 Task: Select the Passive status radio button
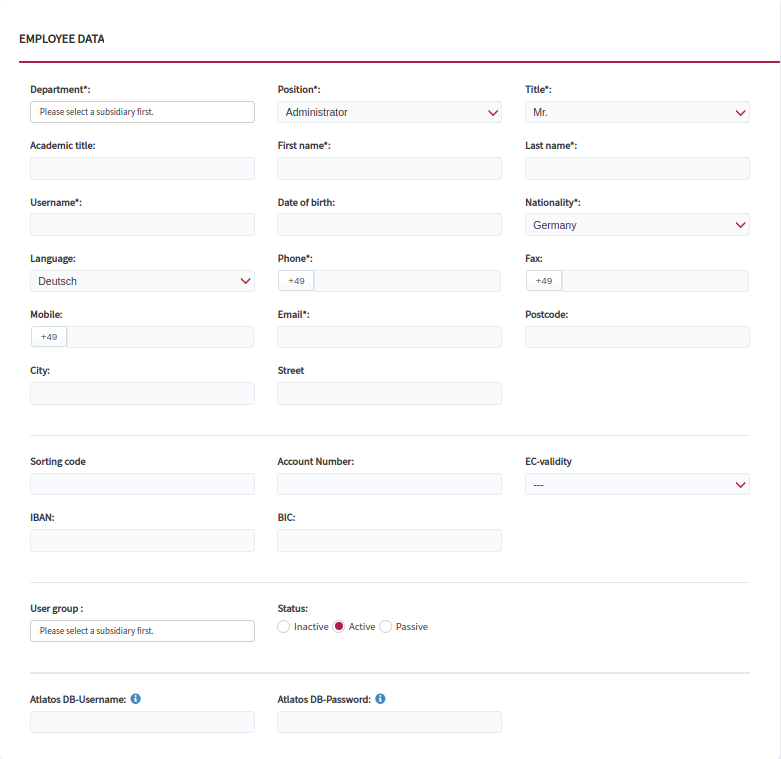386,627
